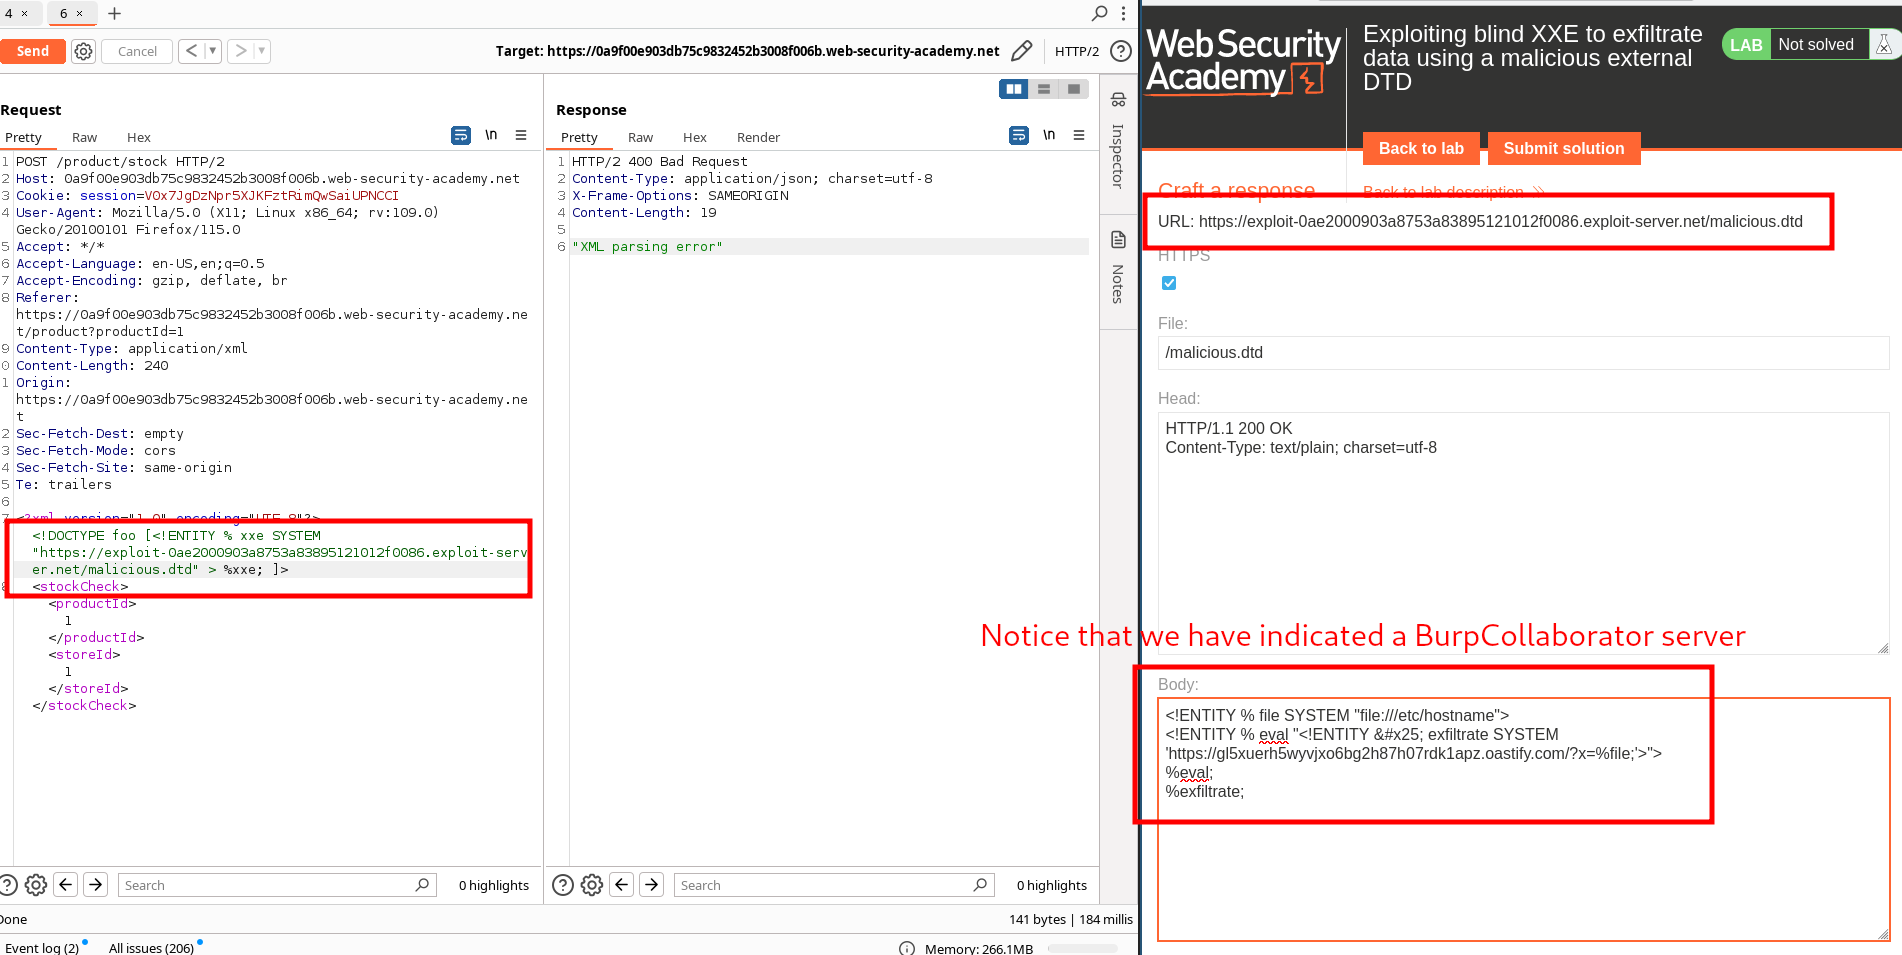Click Web Security Academy logo
Viewport: 1902px width, 955px height.
(1243, 61)
